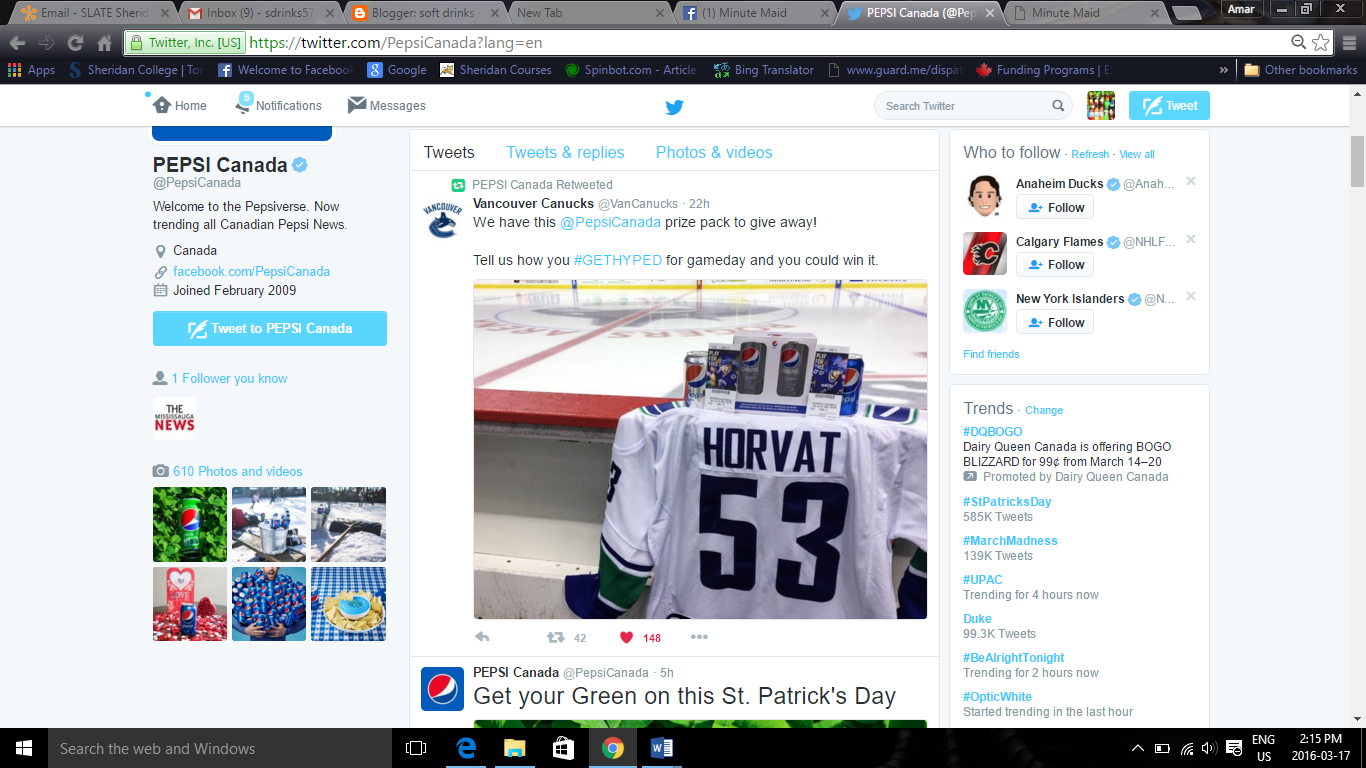
Task: Switch to the Blogger soft drinks browser tab
Action: coord(424,13)
